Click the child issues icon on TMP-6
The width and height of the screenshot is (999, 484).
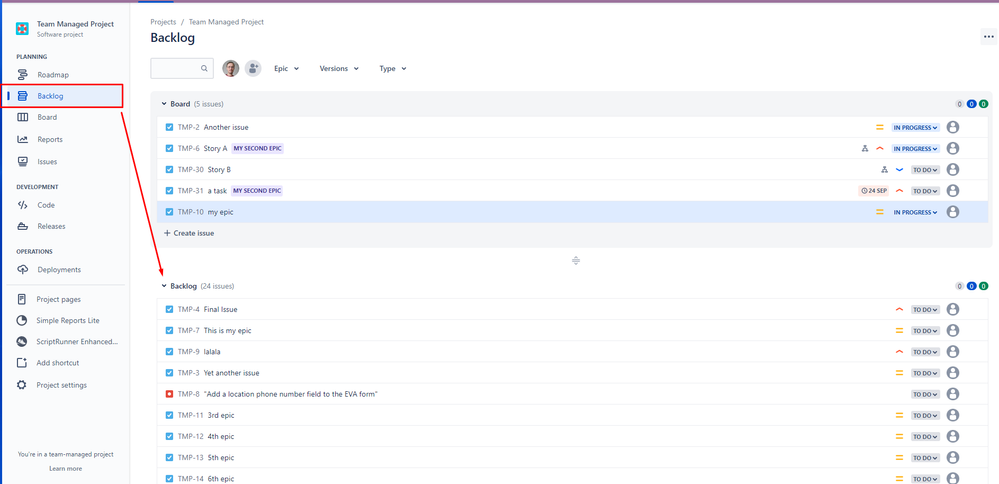(865, 148)
